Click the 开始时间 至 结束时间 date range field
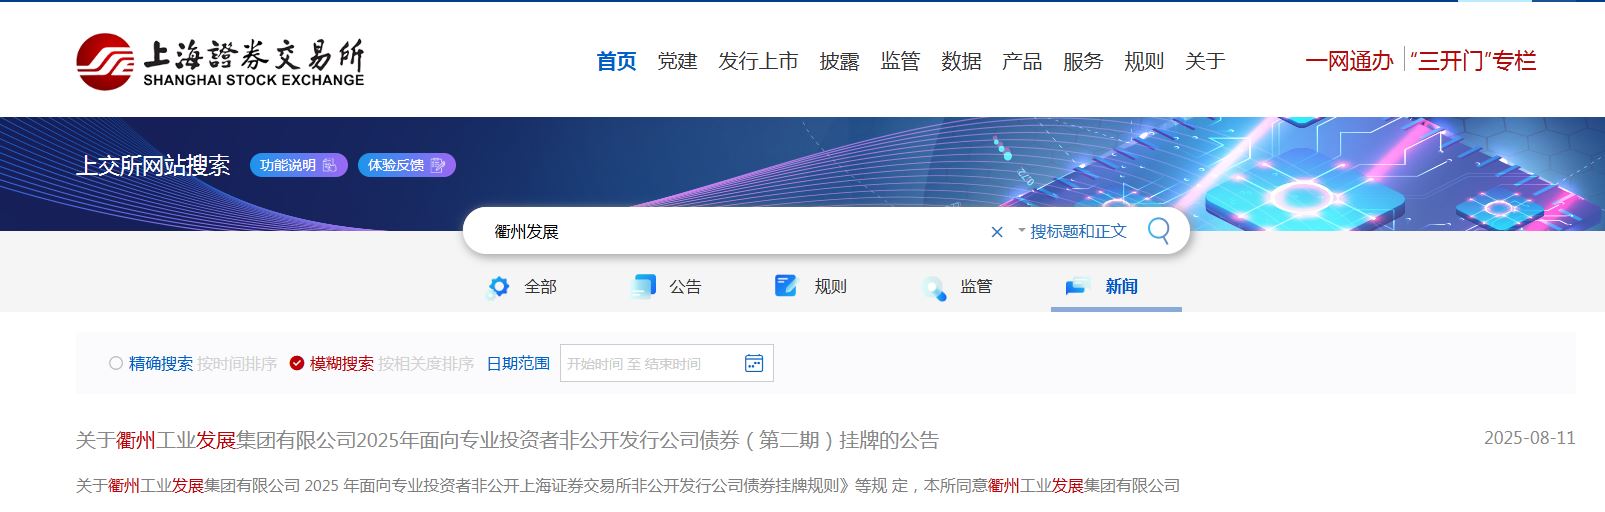Viewport: 1605px width, 512px height. pos(667,363)
